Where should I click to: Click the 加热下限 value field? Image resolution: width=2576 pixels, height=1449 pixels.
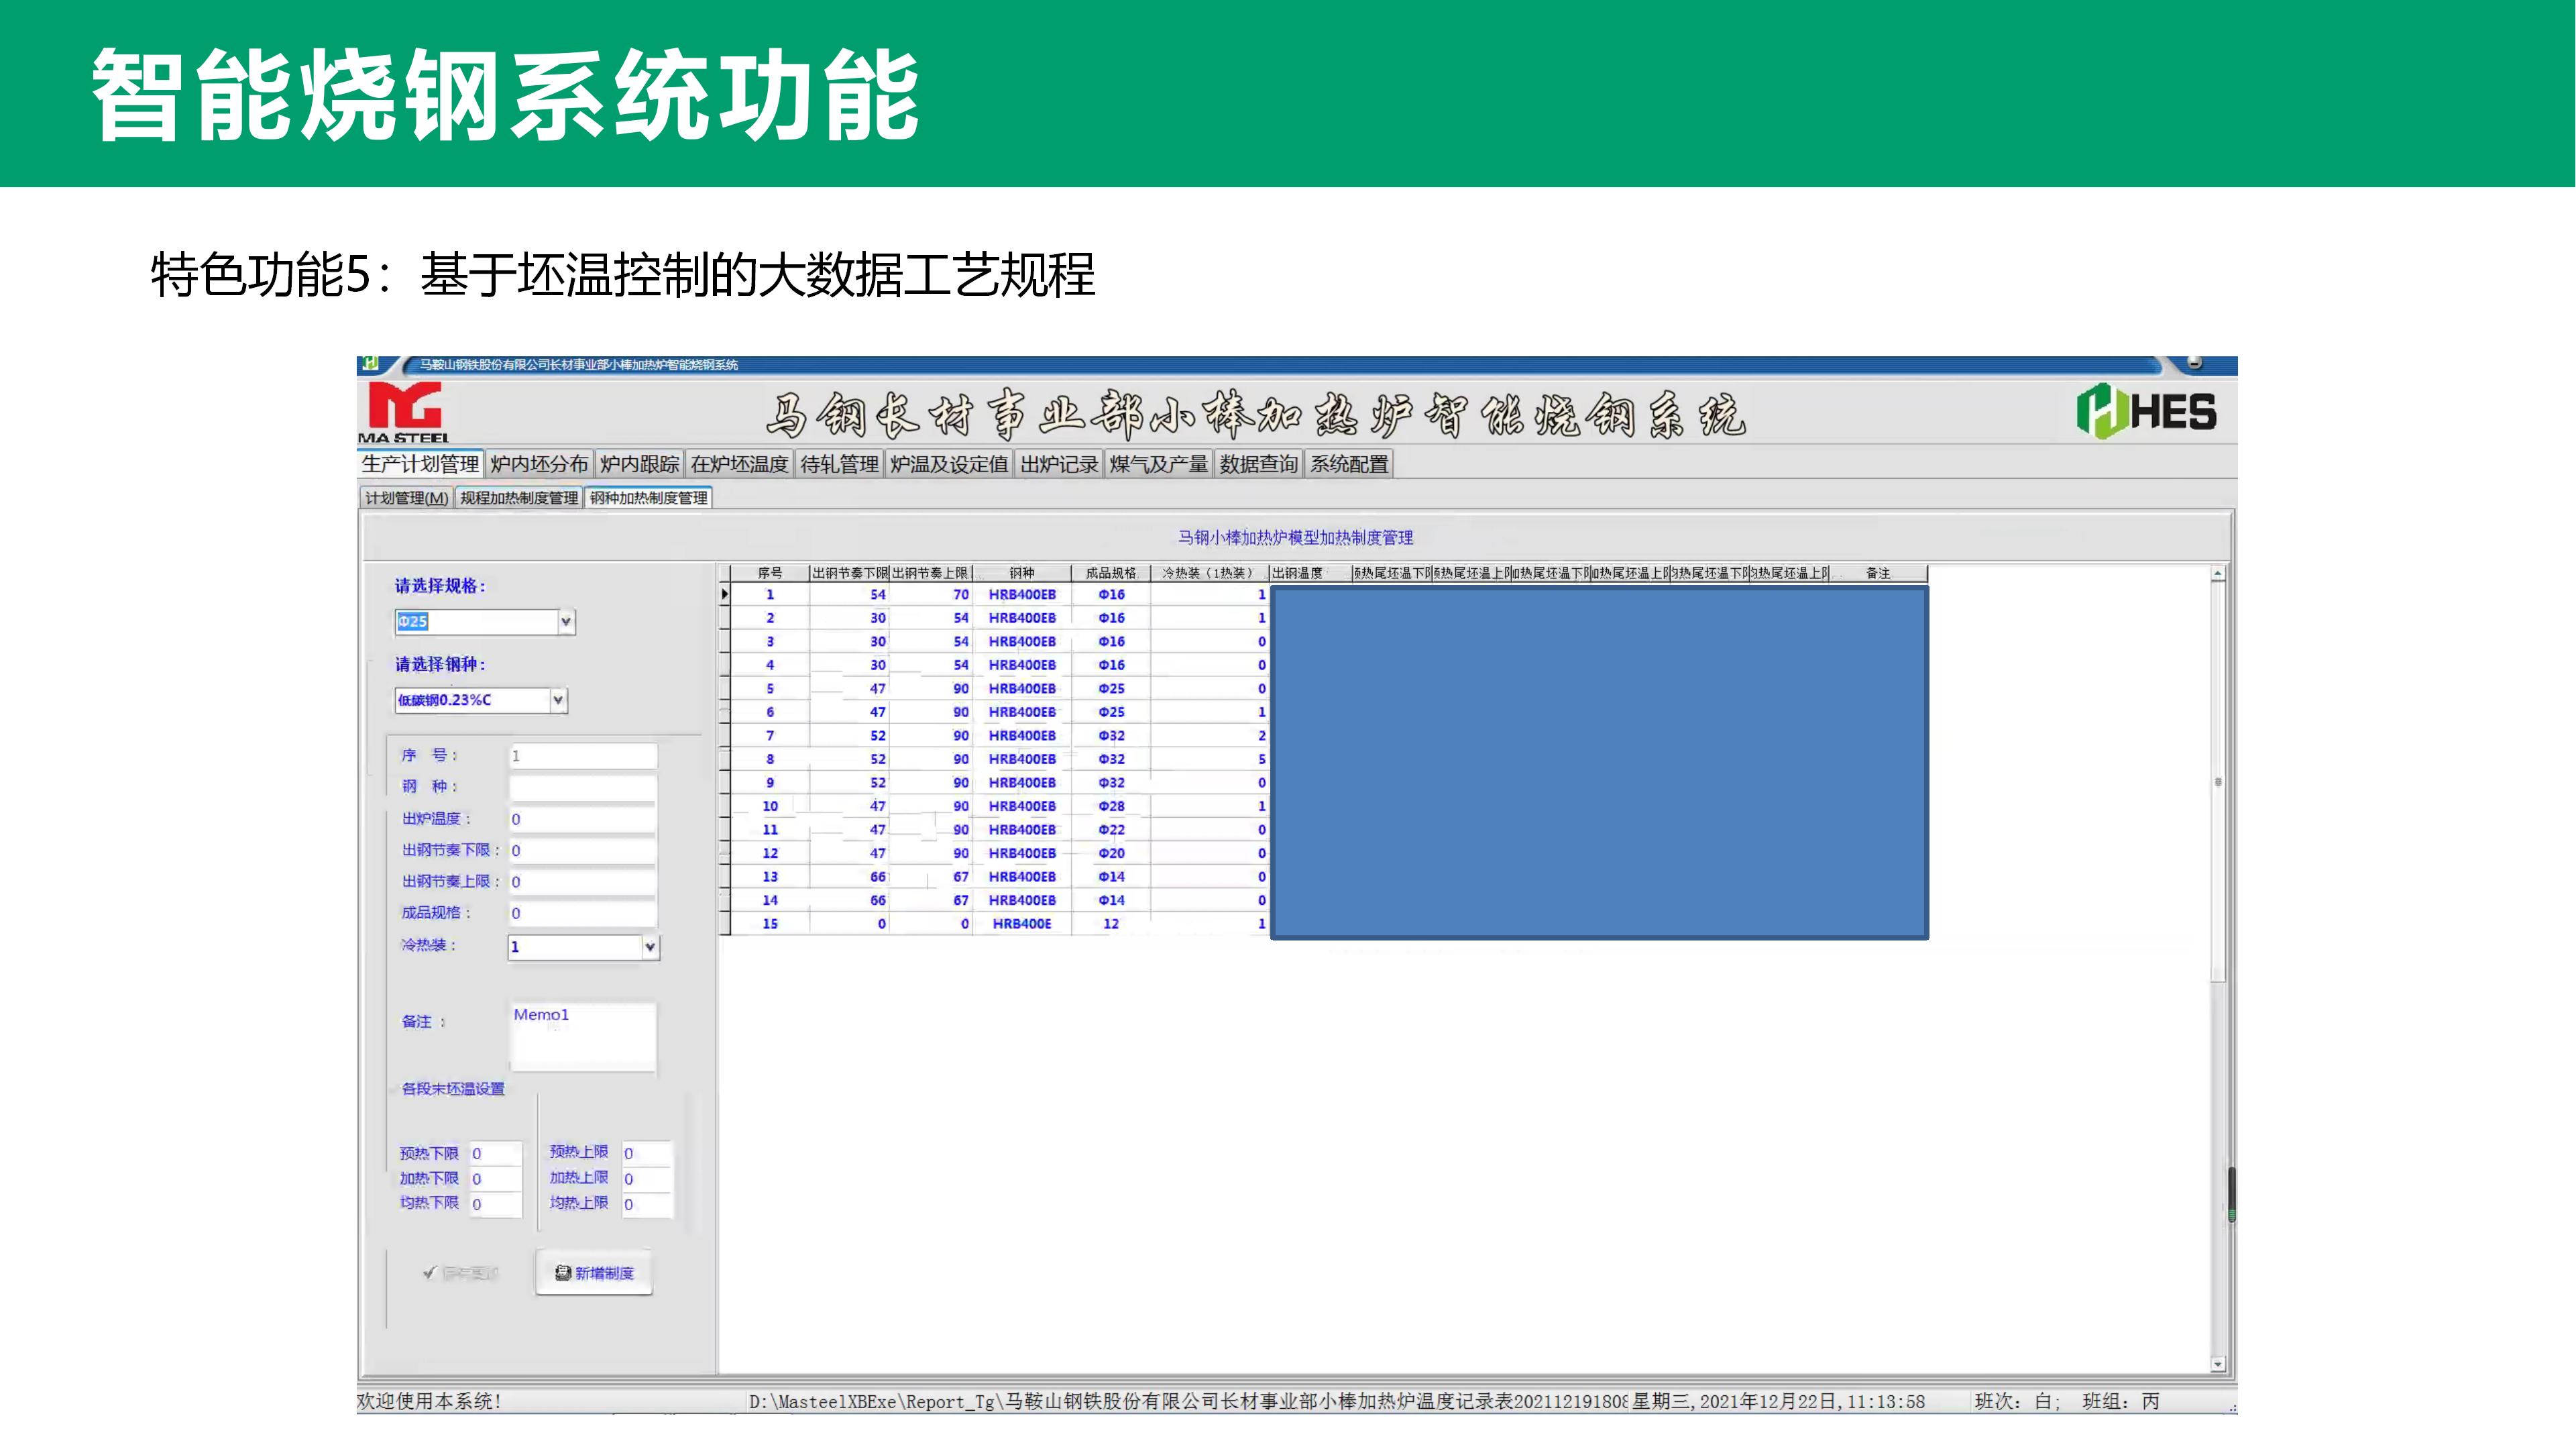[496, 1179]
